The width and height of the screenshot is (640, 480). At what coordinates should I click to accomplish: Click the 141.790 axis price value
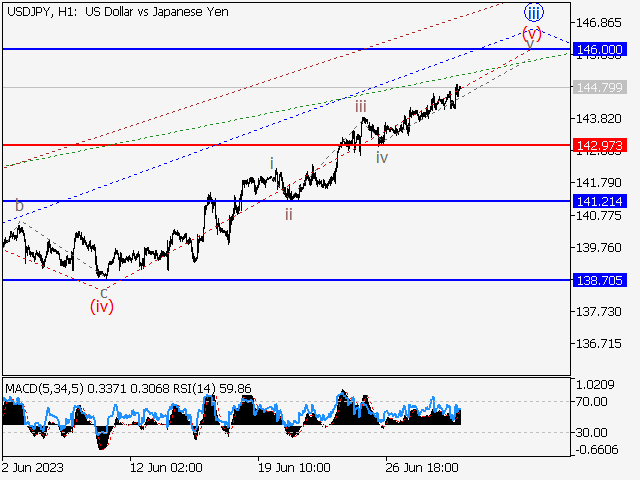(x=598, y=182)
